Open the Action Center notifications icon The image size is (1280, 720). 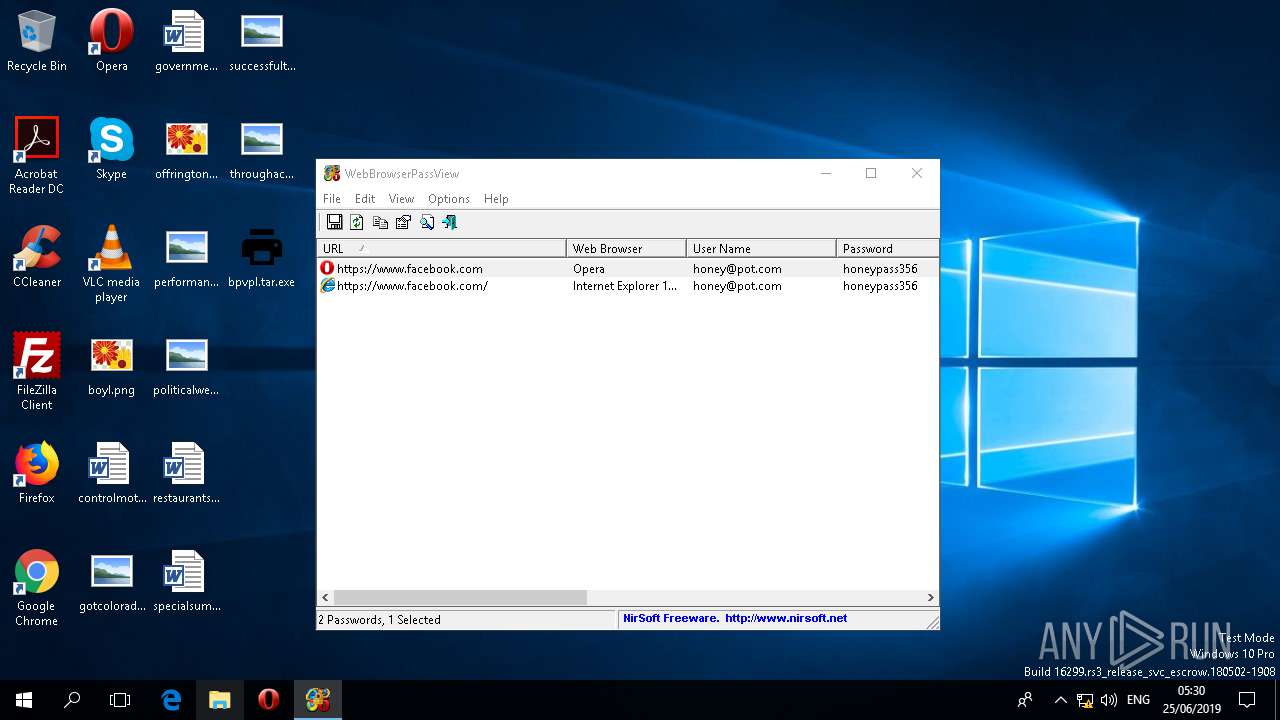(x=1247, y=700)
